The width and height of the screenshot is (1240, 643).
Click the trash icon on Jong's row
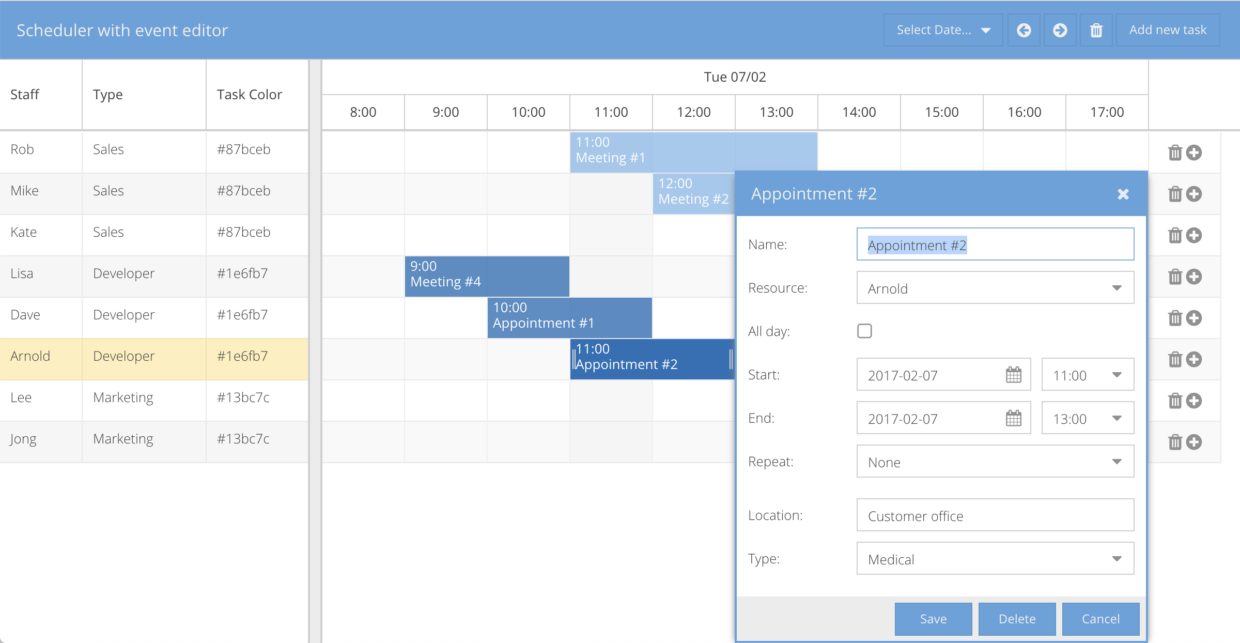pos(1175,441)
